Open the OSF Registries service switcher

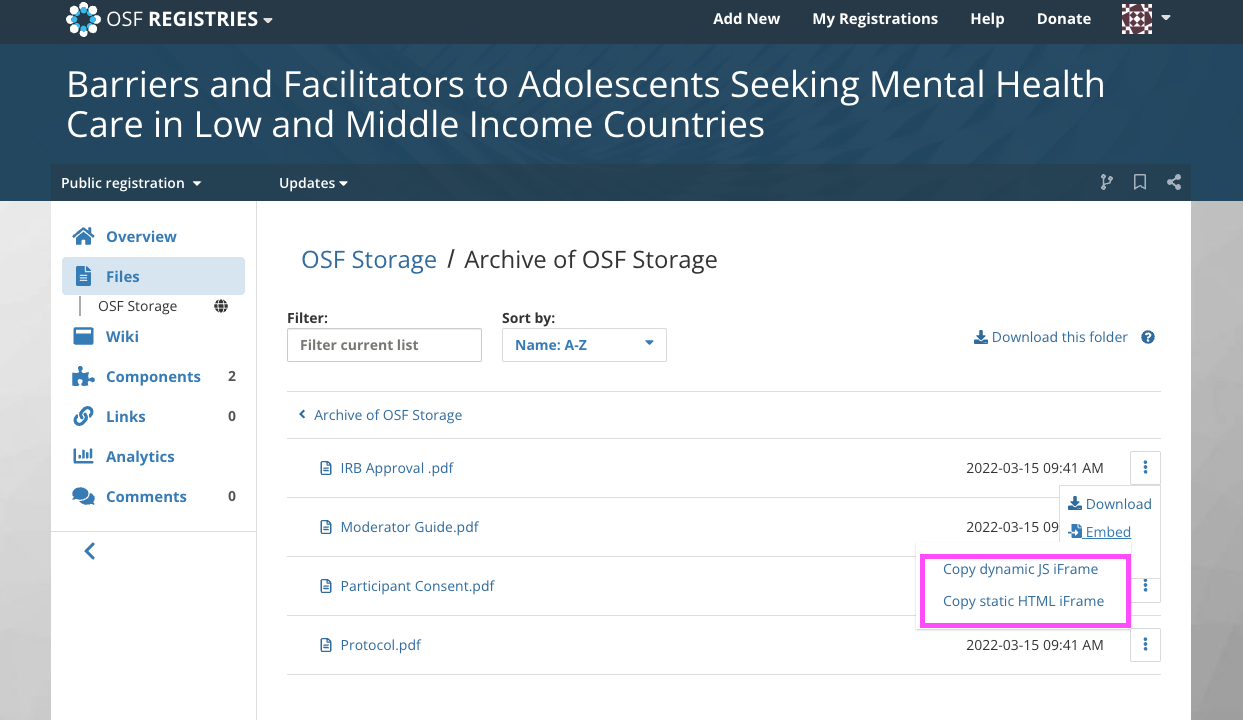(x=169, y=19)
